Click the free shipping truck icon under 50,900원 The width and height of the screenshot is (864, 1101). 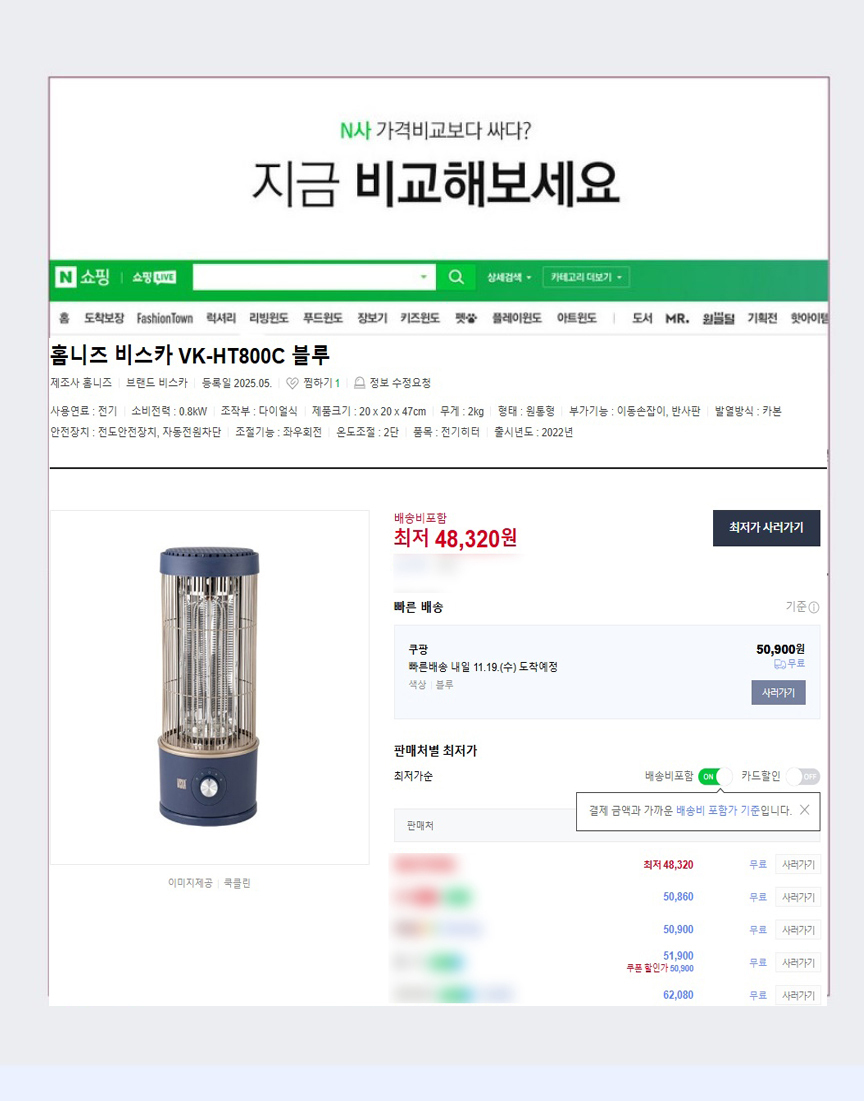[x=779, y=664]
